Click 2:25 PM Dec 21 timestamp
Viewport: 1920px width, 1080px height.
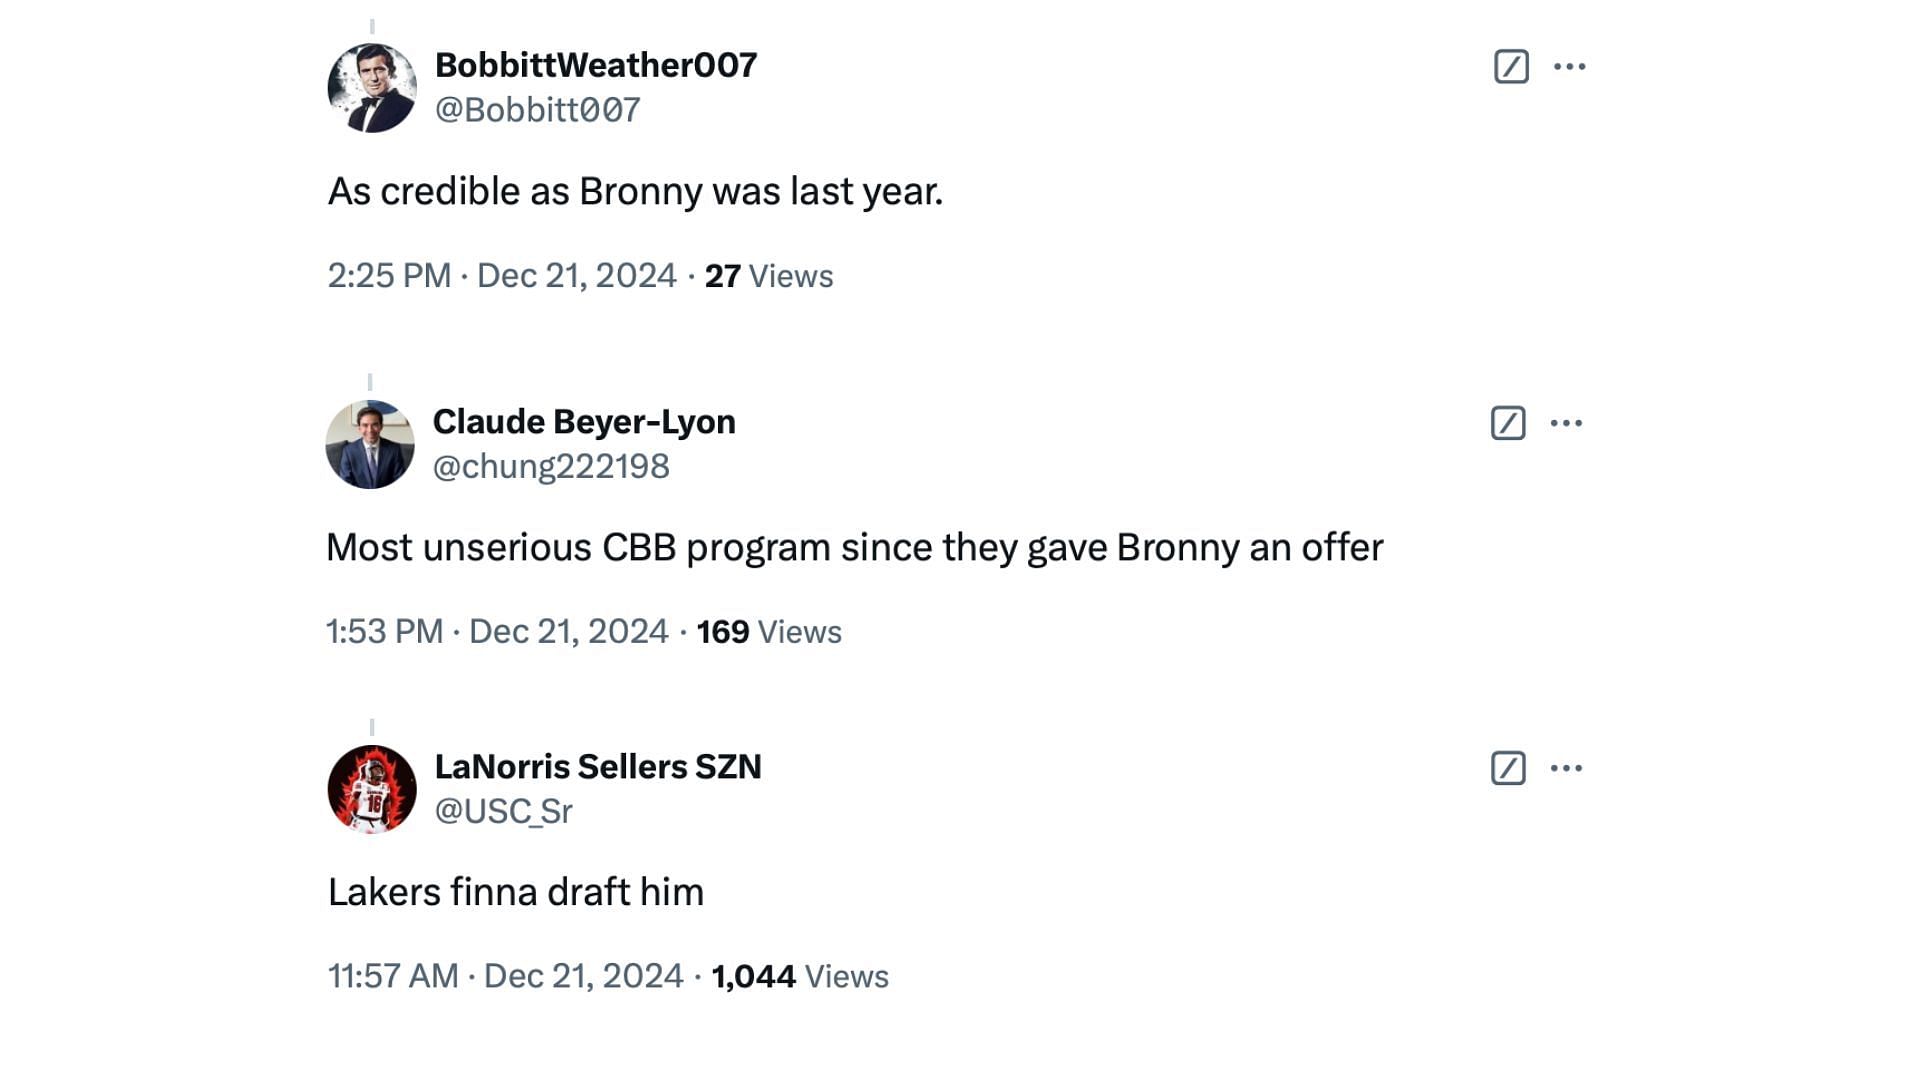[502, 276]
